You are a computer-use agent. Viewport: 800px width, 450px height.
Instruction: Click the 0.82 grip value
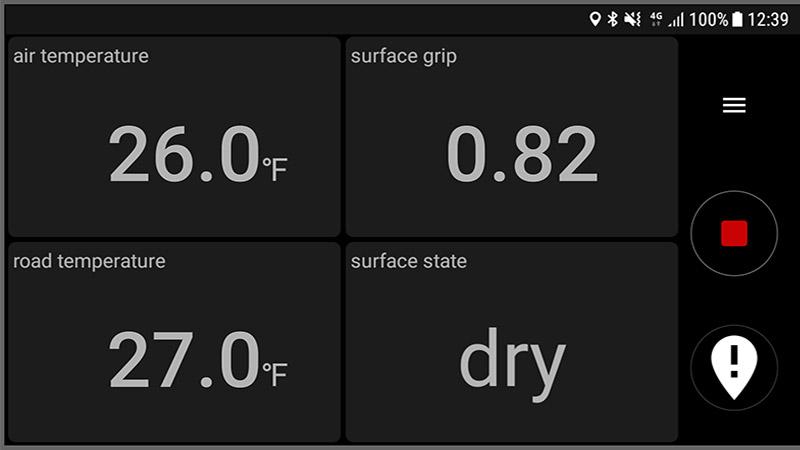click(x=522, y=154)
